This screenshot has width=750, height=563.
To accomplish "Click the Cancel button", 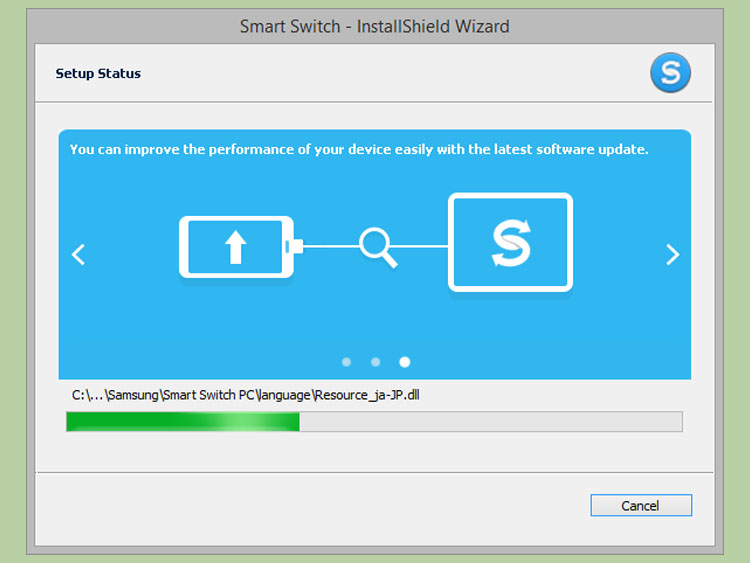I will point(641,505).
